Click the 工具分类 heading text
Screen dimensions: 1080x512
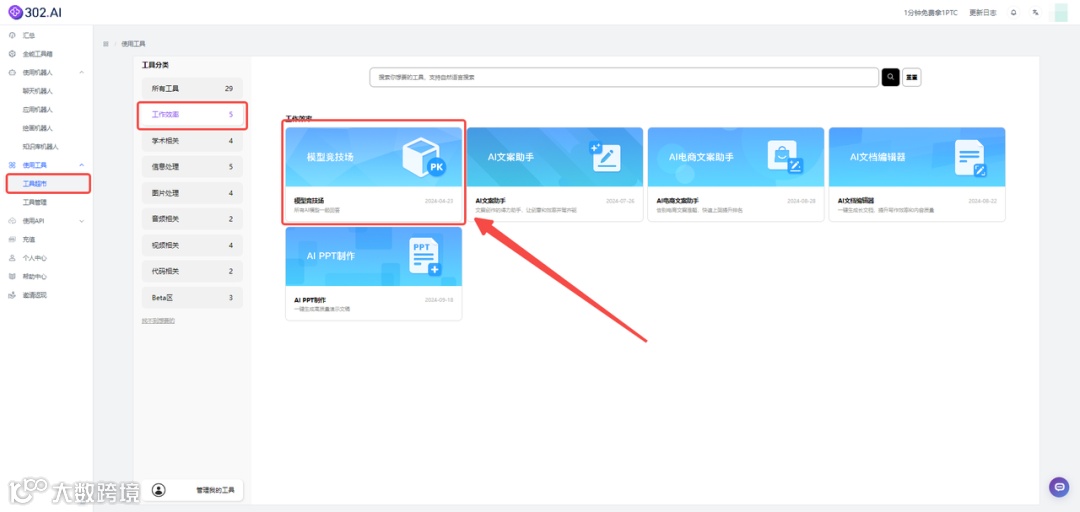(x=155, y=65)
